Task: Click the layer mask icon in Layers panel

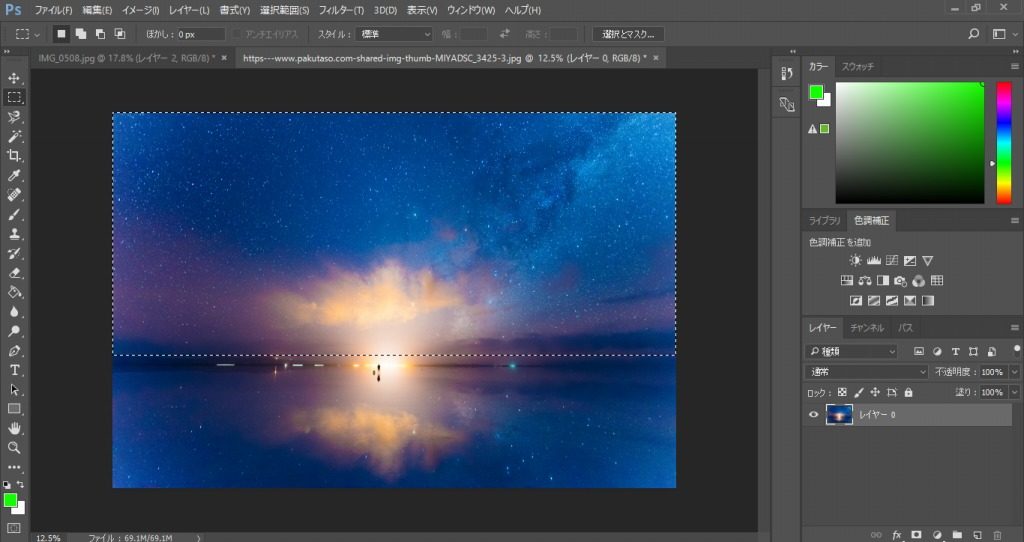Action: 916,535
